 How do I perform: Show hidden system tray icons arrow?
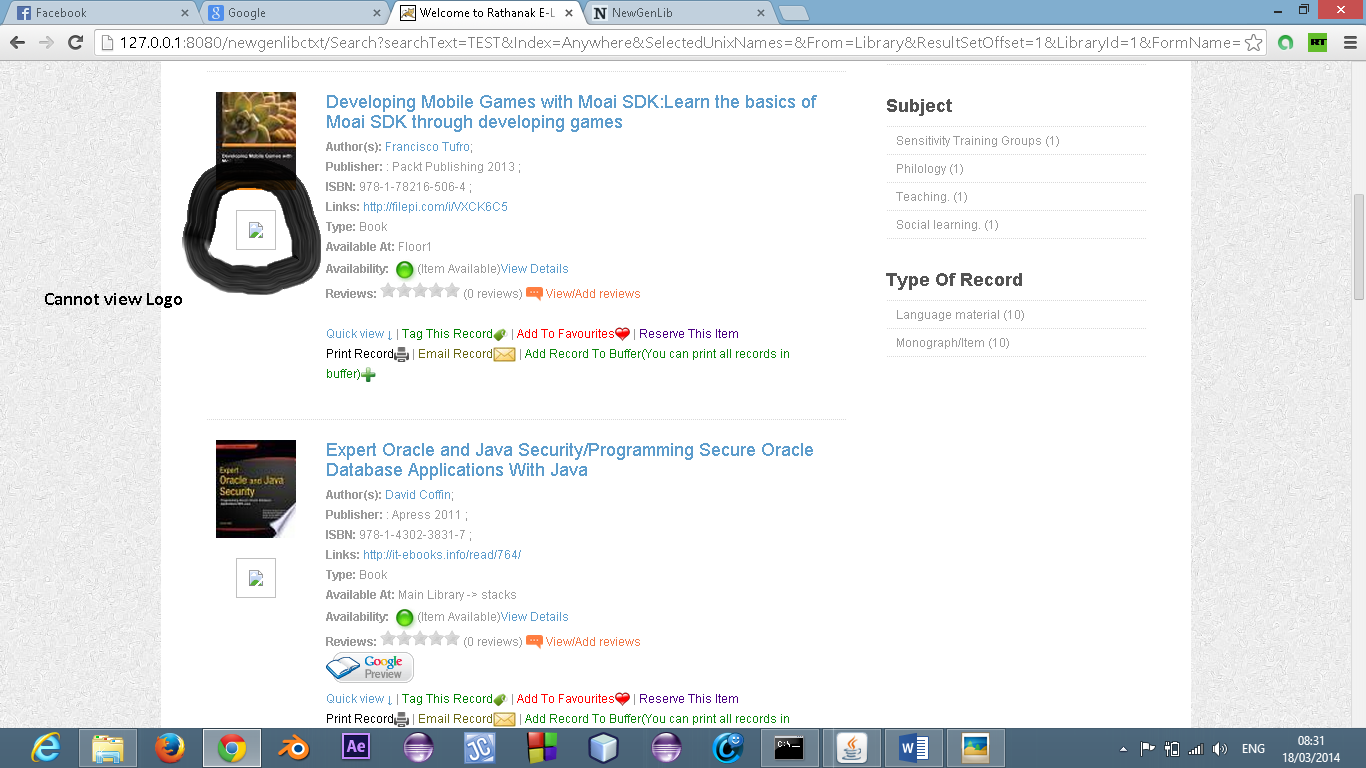tap(1123, 748)
